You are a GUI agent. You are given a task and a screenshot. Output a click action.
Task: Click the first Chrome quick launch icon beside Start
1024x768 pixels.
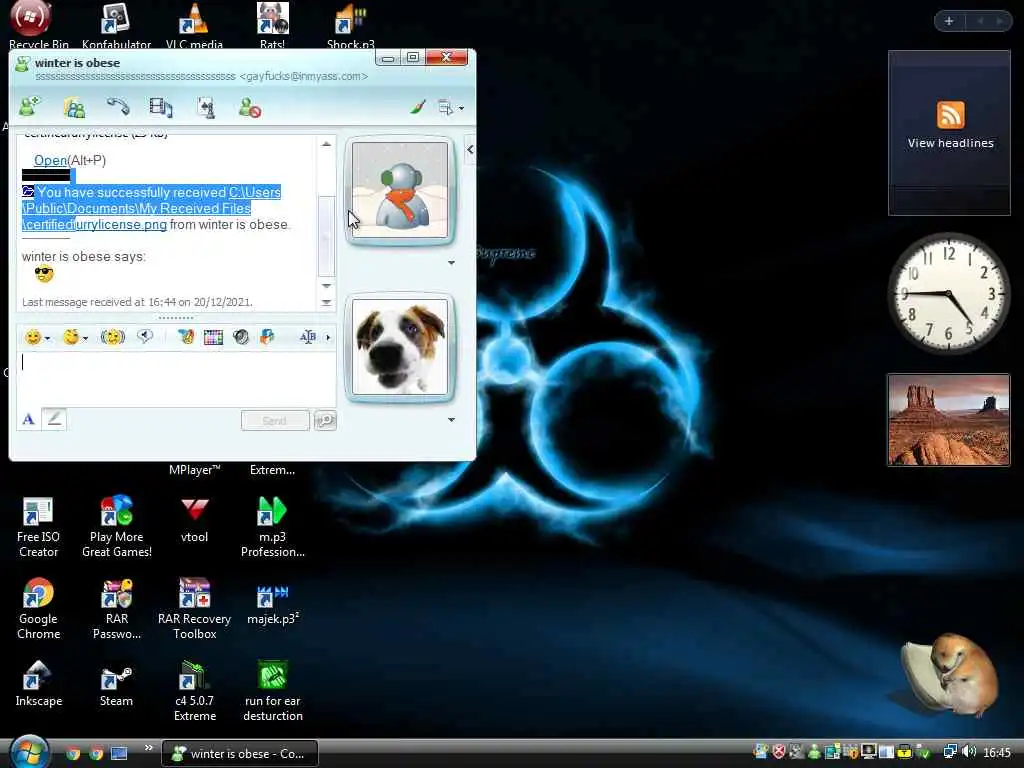coord(73,754)
